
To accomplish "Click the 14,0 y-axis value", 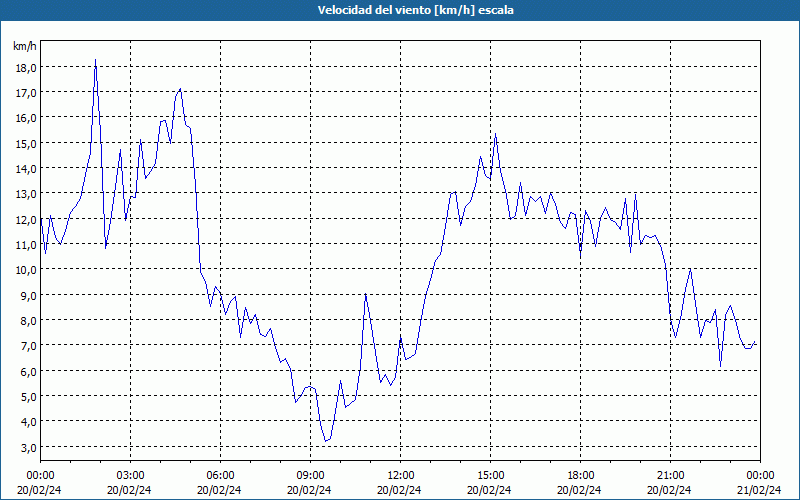I will tap(25, 168).
